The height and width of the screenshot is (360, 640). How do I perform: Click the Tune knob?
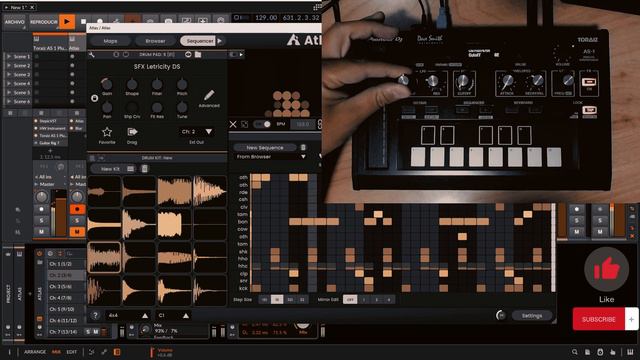pos(182,107)
